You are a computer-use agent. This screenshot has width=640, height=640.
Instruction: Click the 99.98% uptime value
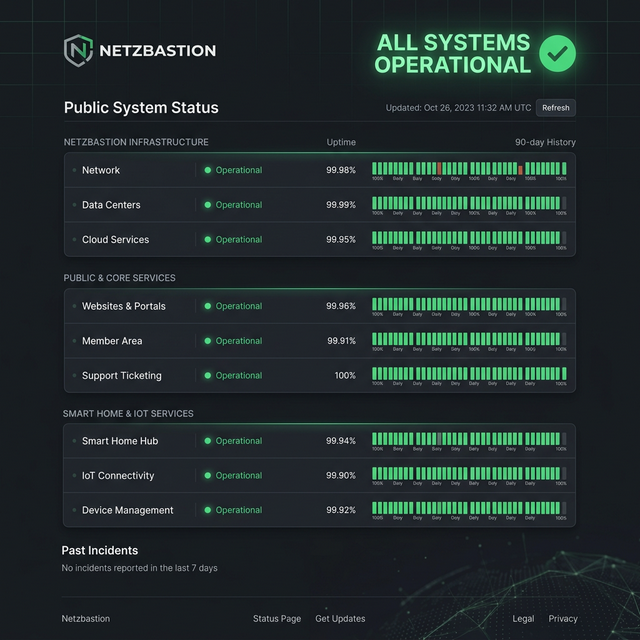pos(341,170)
